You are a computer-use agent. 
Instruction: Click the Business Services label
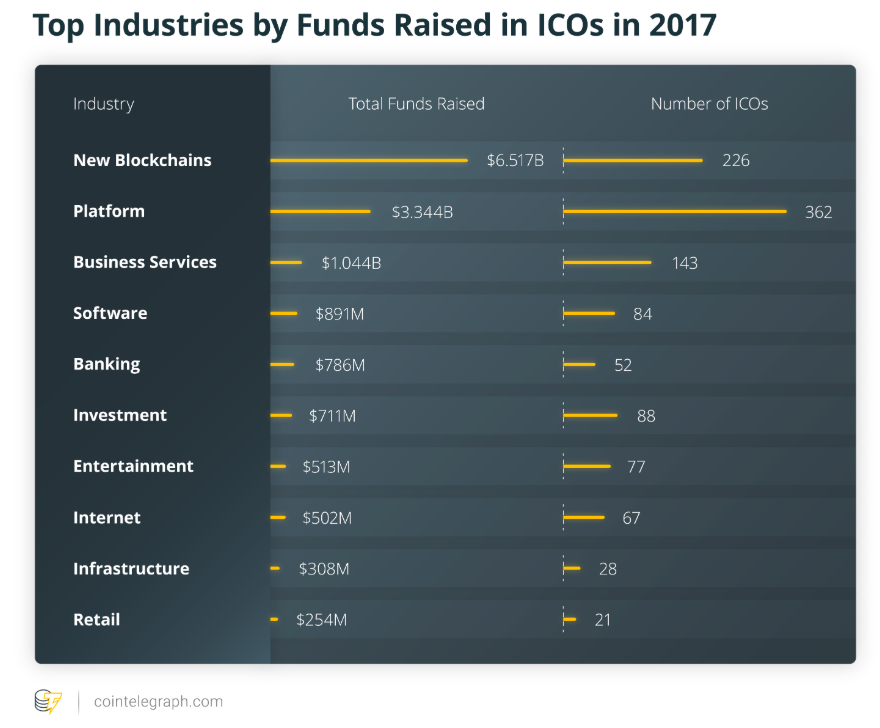click(145, 262)
